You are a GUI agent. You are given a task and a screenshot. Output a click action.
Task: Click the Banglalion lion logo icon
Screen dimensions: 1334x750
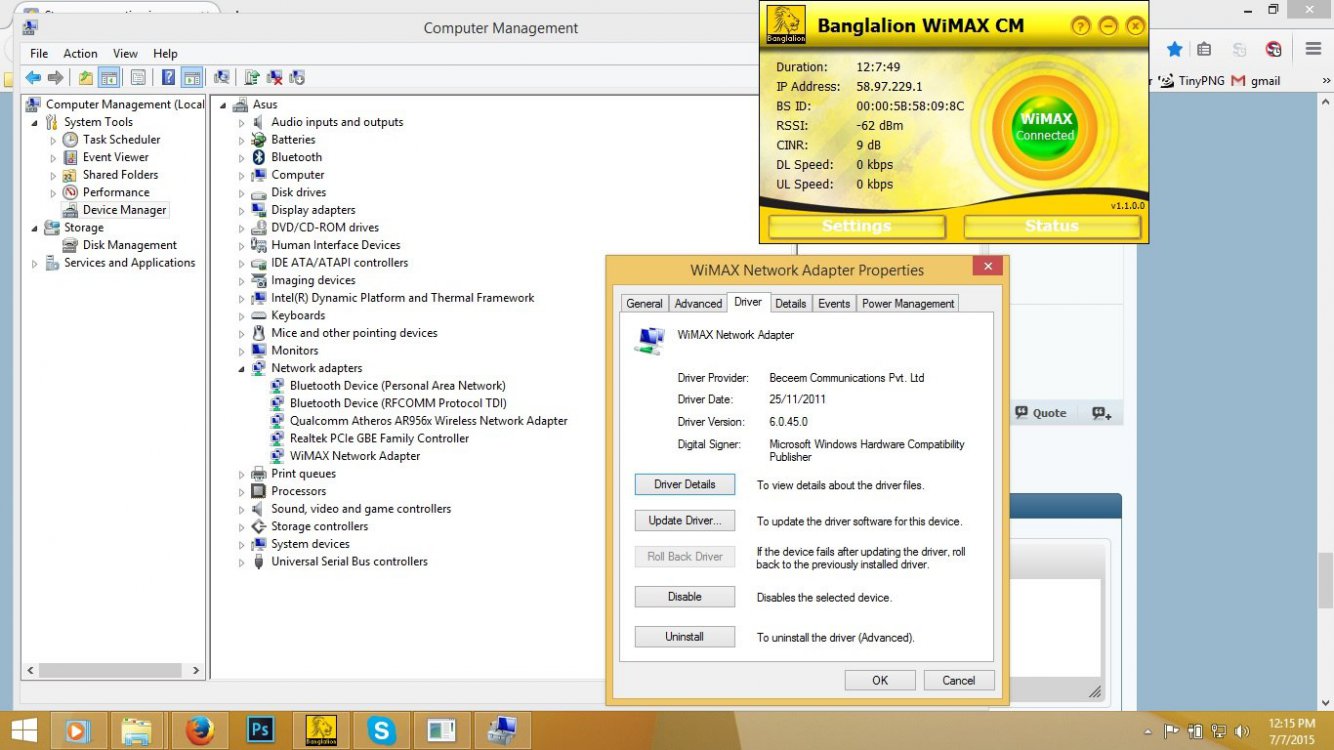click(x=786, y=25)
